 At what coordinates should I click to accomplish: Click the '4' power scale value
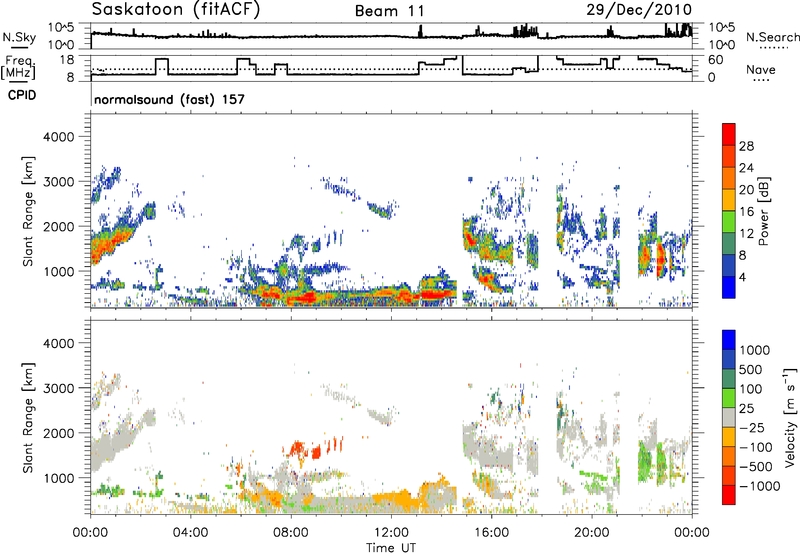point(742,277)
